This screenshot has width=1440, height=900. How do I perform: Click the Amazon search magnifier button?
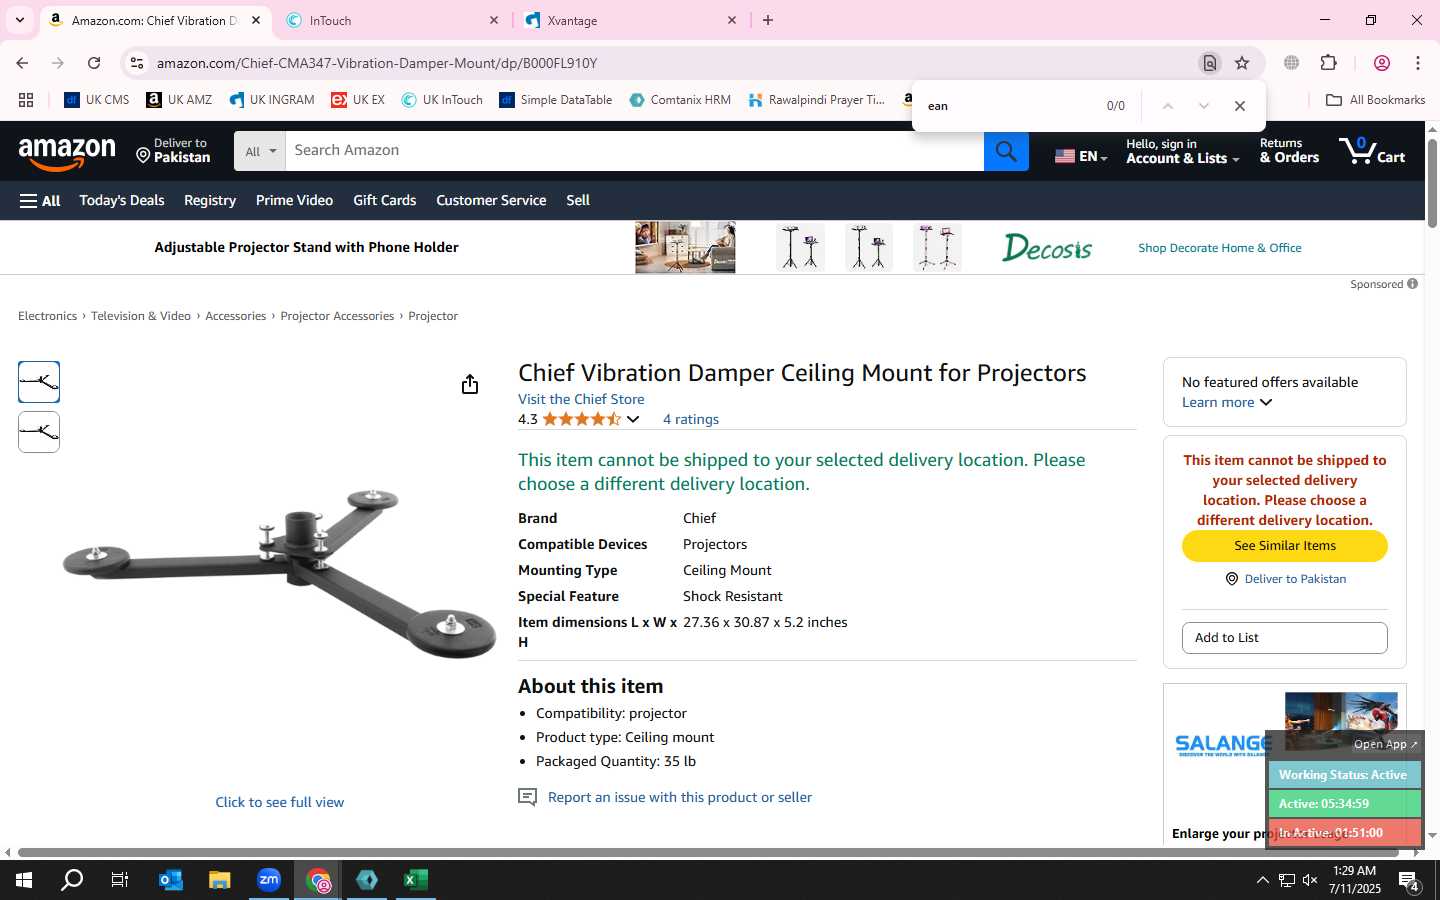click(x=1006, y=151)
